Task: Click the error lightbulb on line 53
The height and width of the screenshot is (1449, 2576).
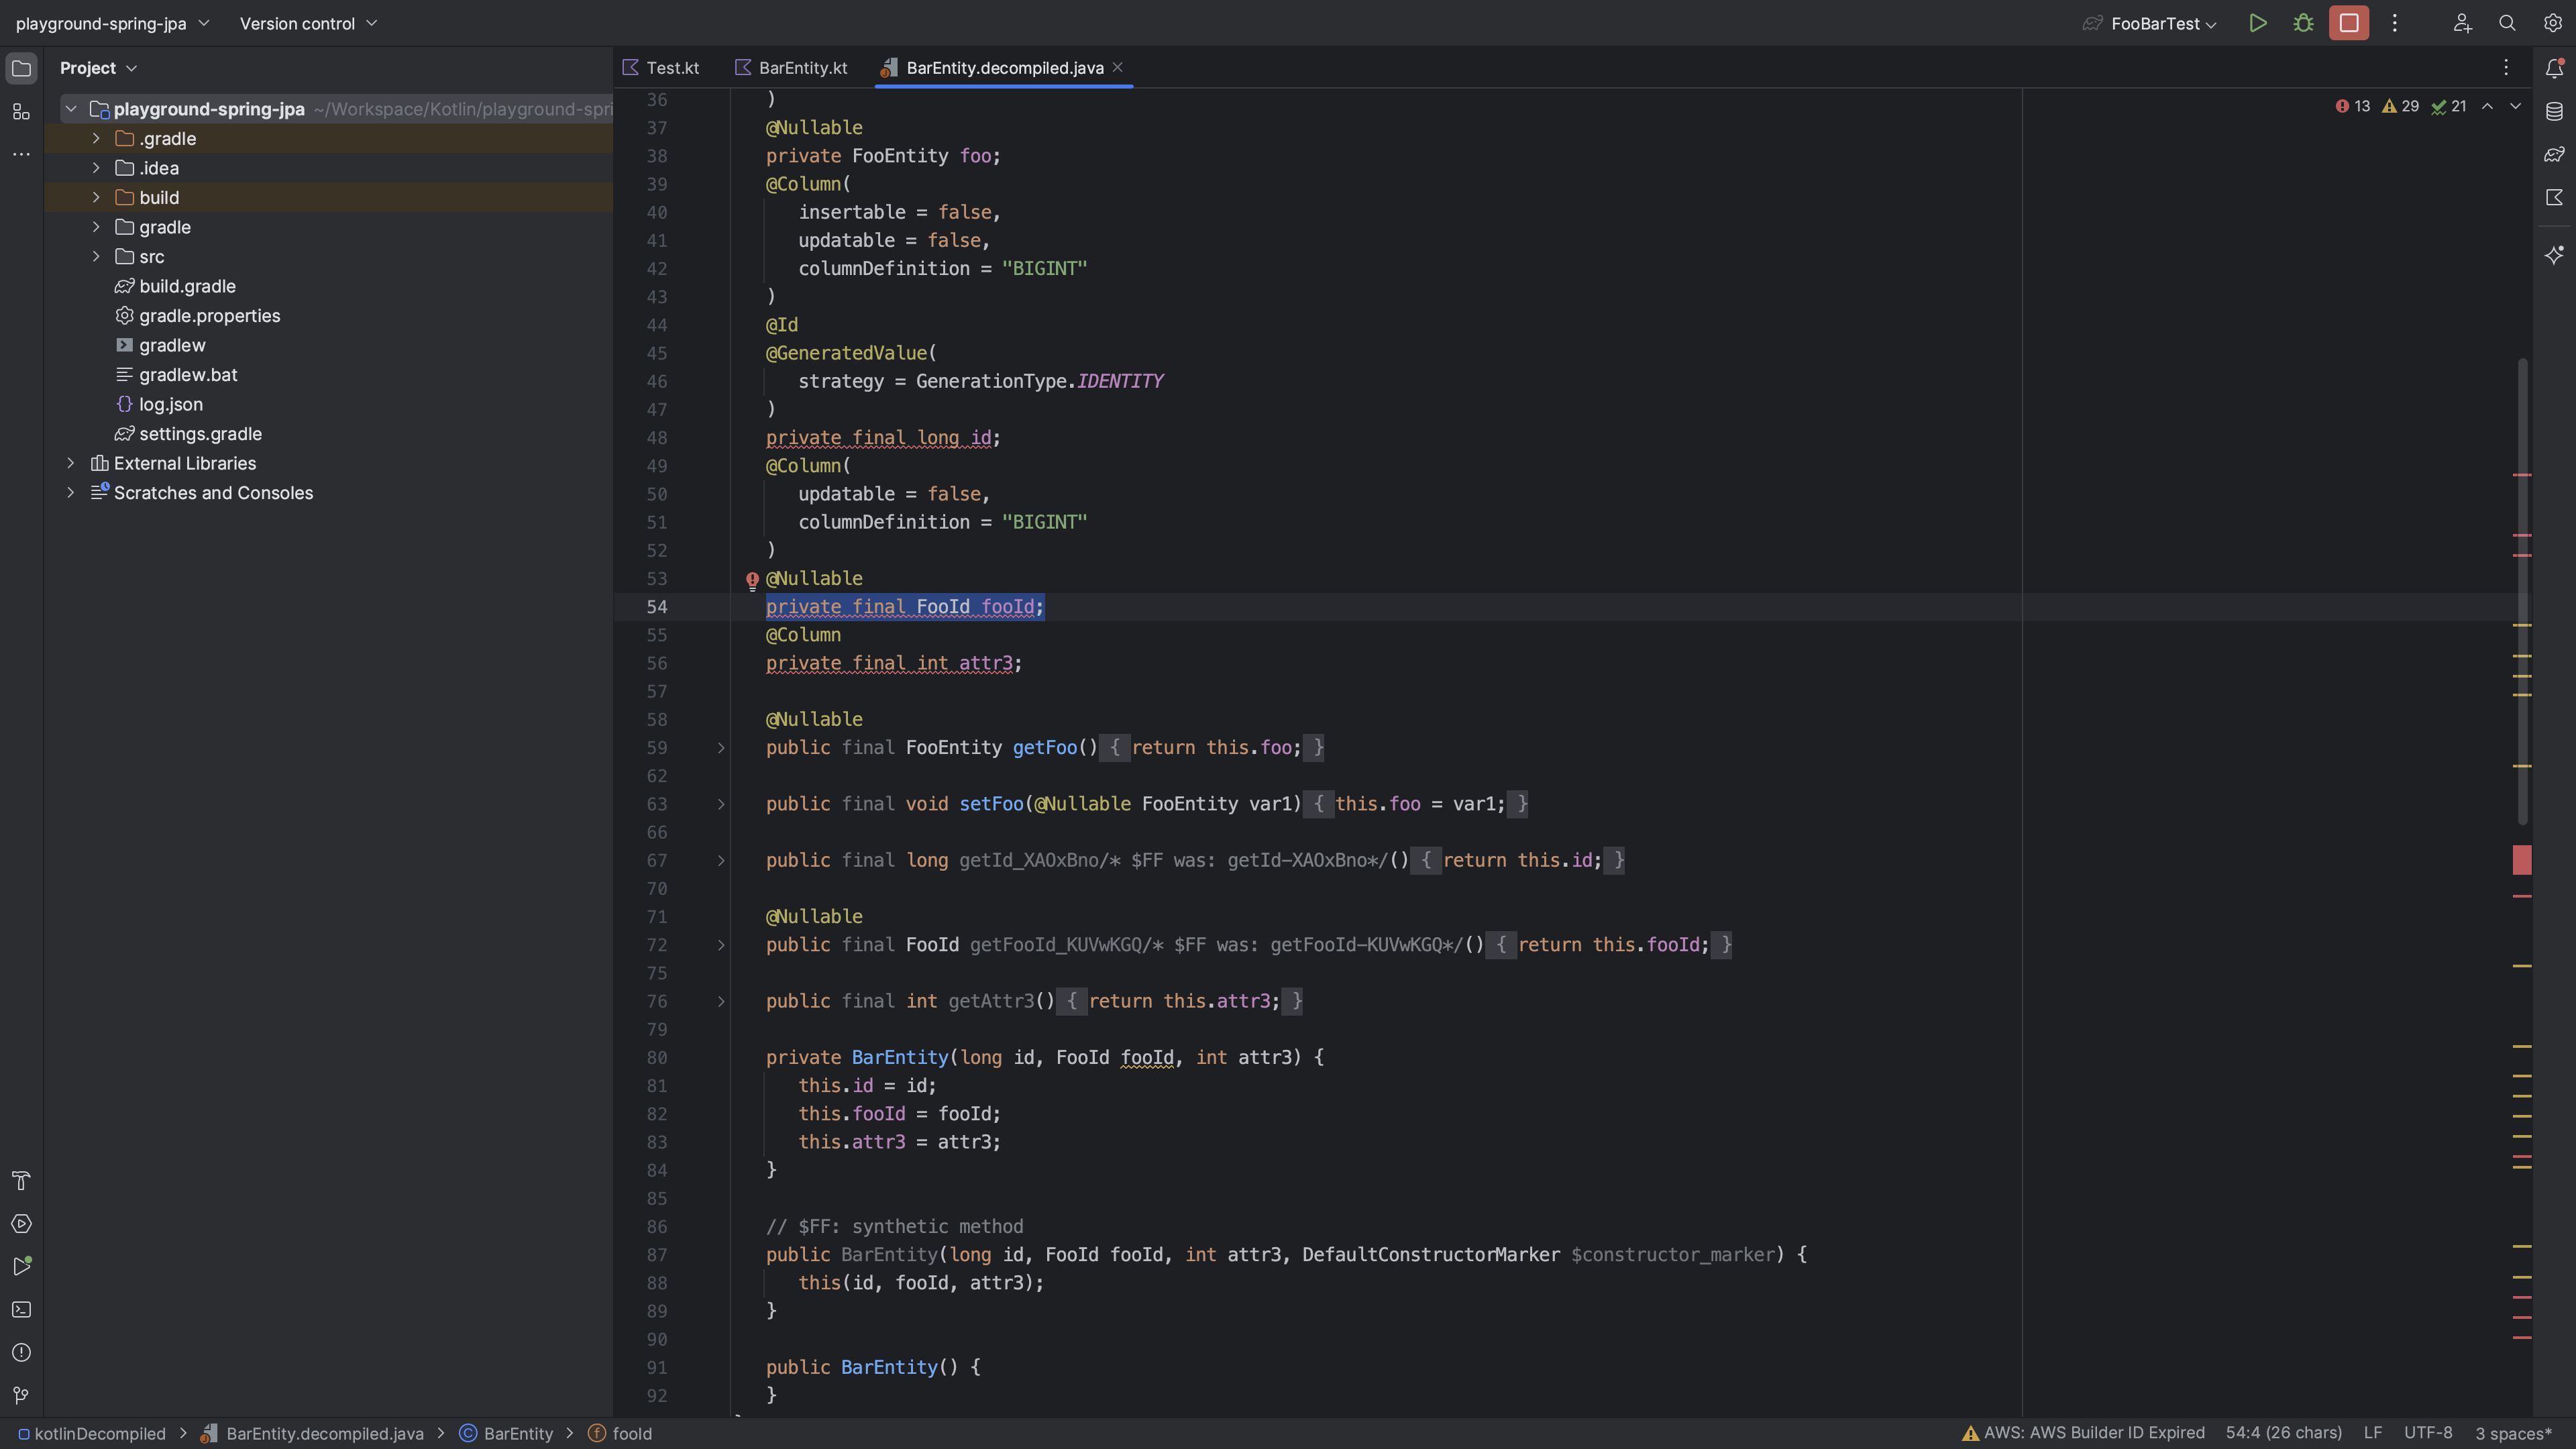Action: pyautogui.click(x=752, y=580)
